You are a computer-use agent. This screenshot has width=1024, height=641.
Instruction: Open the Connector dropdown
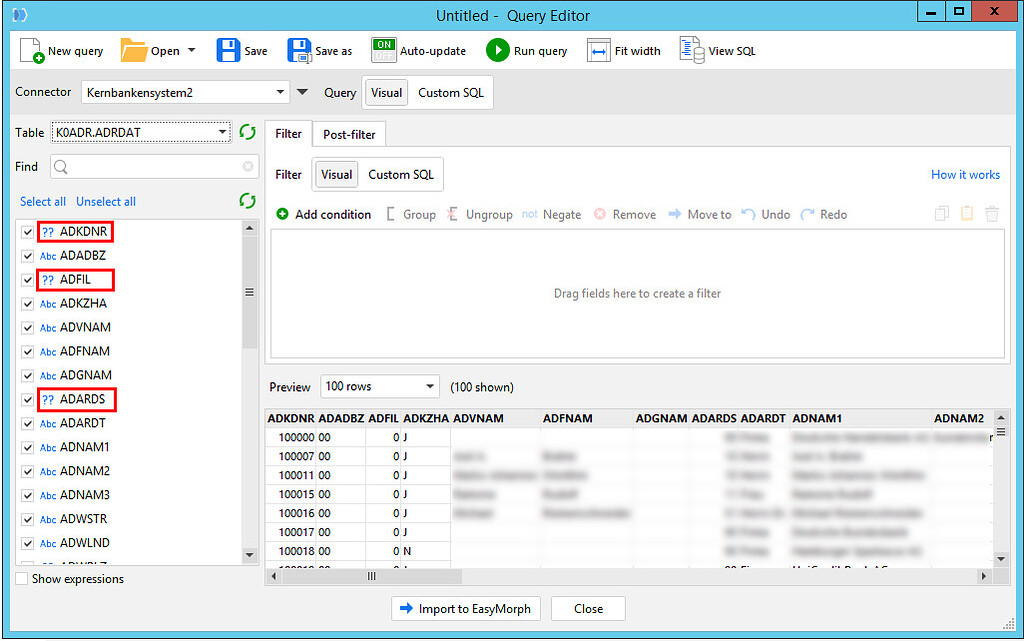pyautogui.click(x=281, y=91)
